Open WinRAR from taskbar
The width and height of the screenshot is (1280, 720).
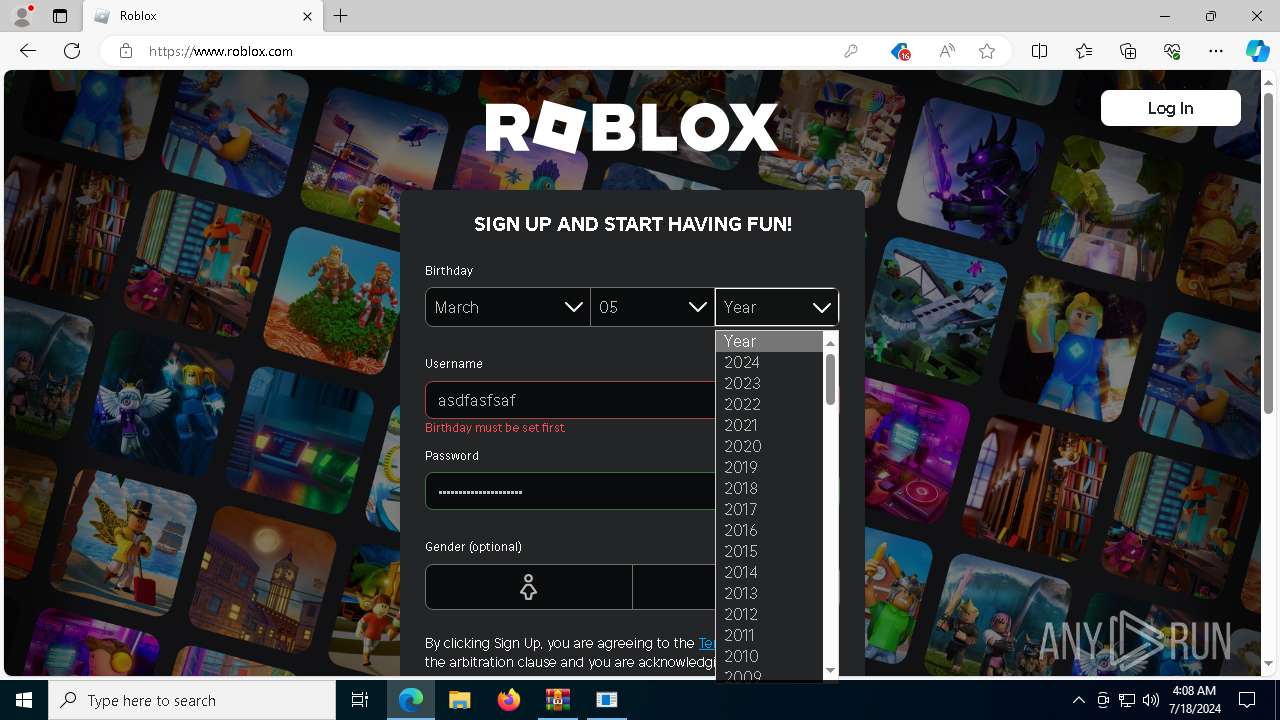tap(557, 700)
